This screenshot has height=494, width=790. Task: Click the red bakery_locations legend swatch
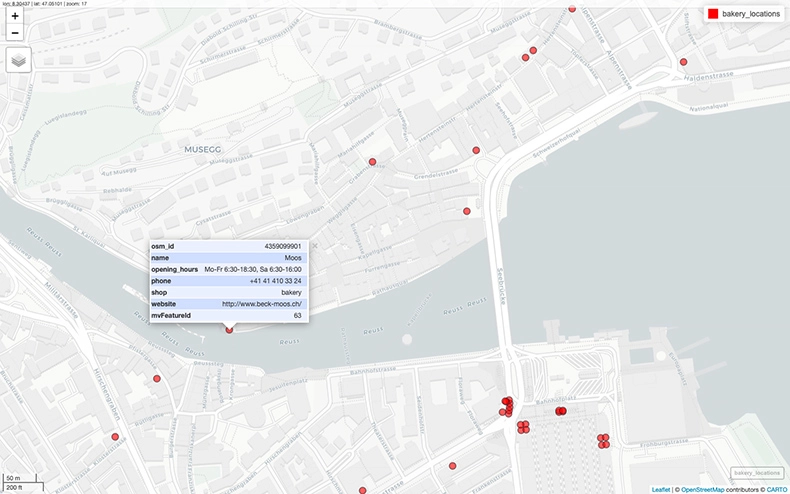(x=713, y=14)
